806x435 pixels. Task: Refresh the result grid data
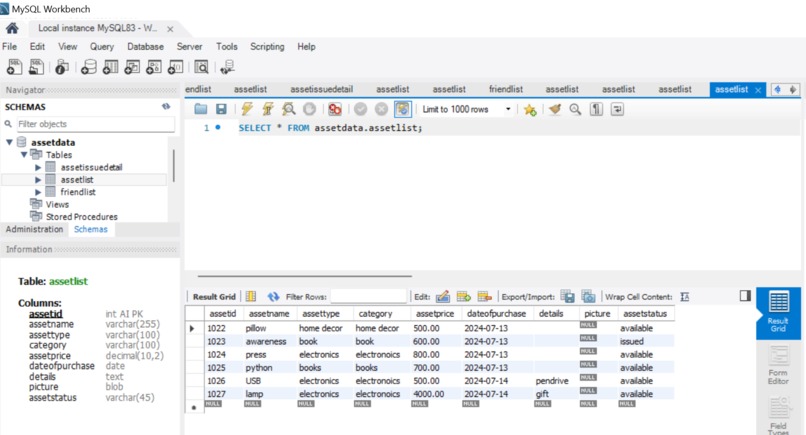(273, 296)
